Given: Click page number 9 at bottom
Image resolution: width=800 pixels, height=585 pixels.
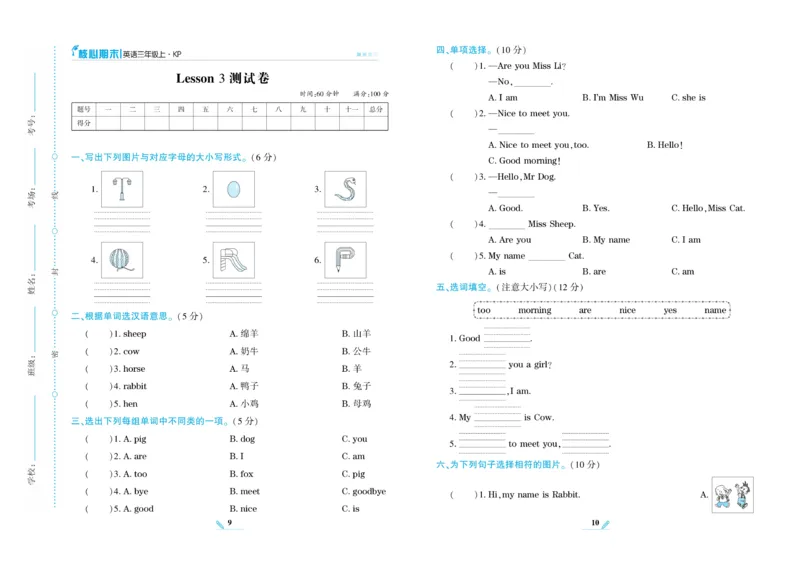Looking at the screenshot, I should pyautogui.click(x=229, y=523).
